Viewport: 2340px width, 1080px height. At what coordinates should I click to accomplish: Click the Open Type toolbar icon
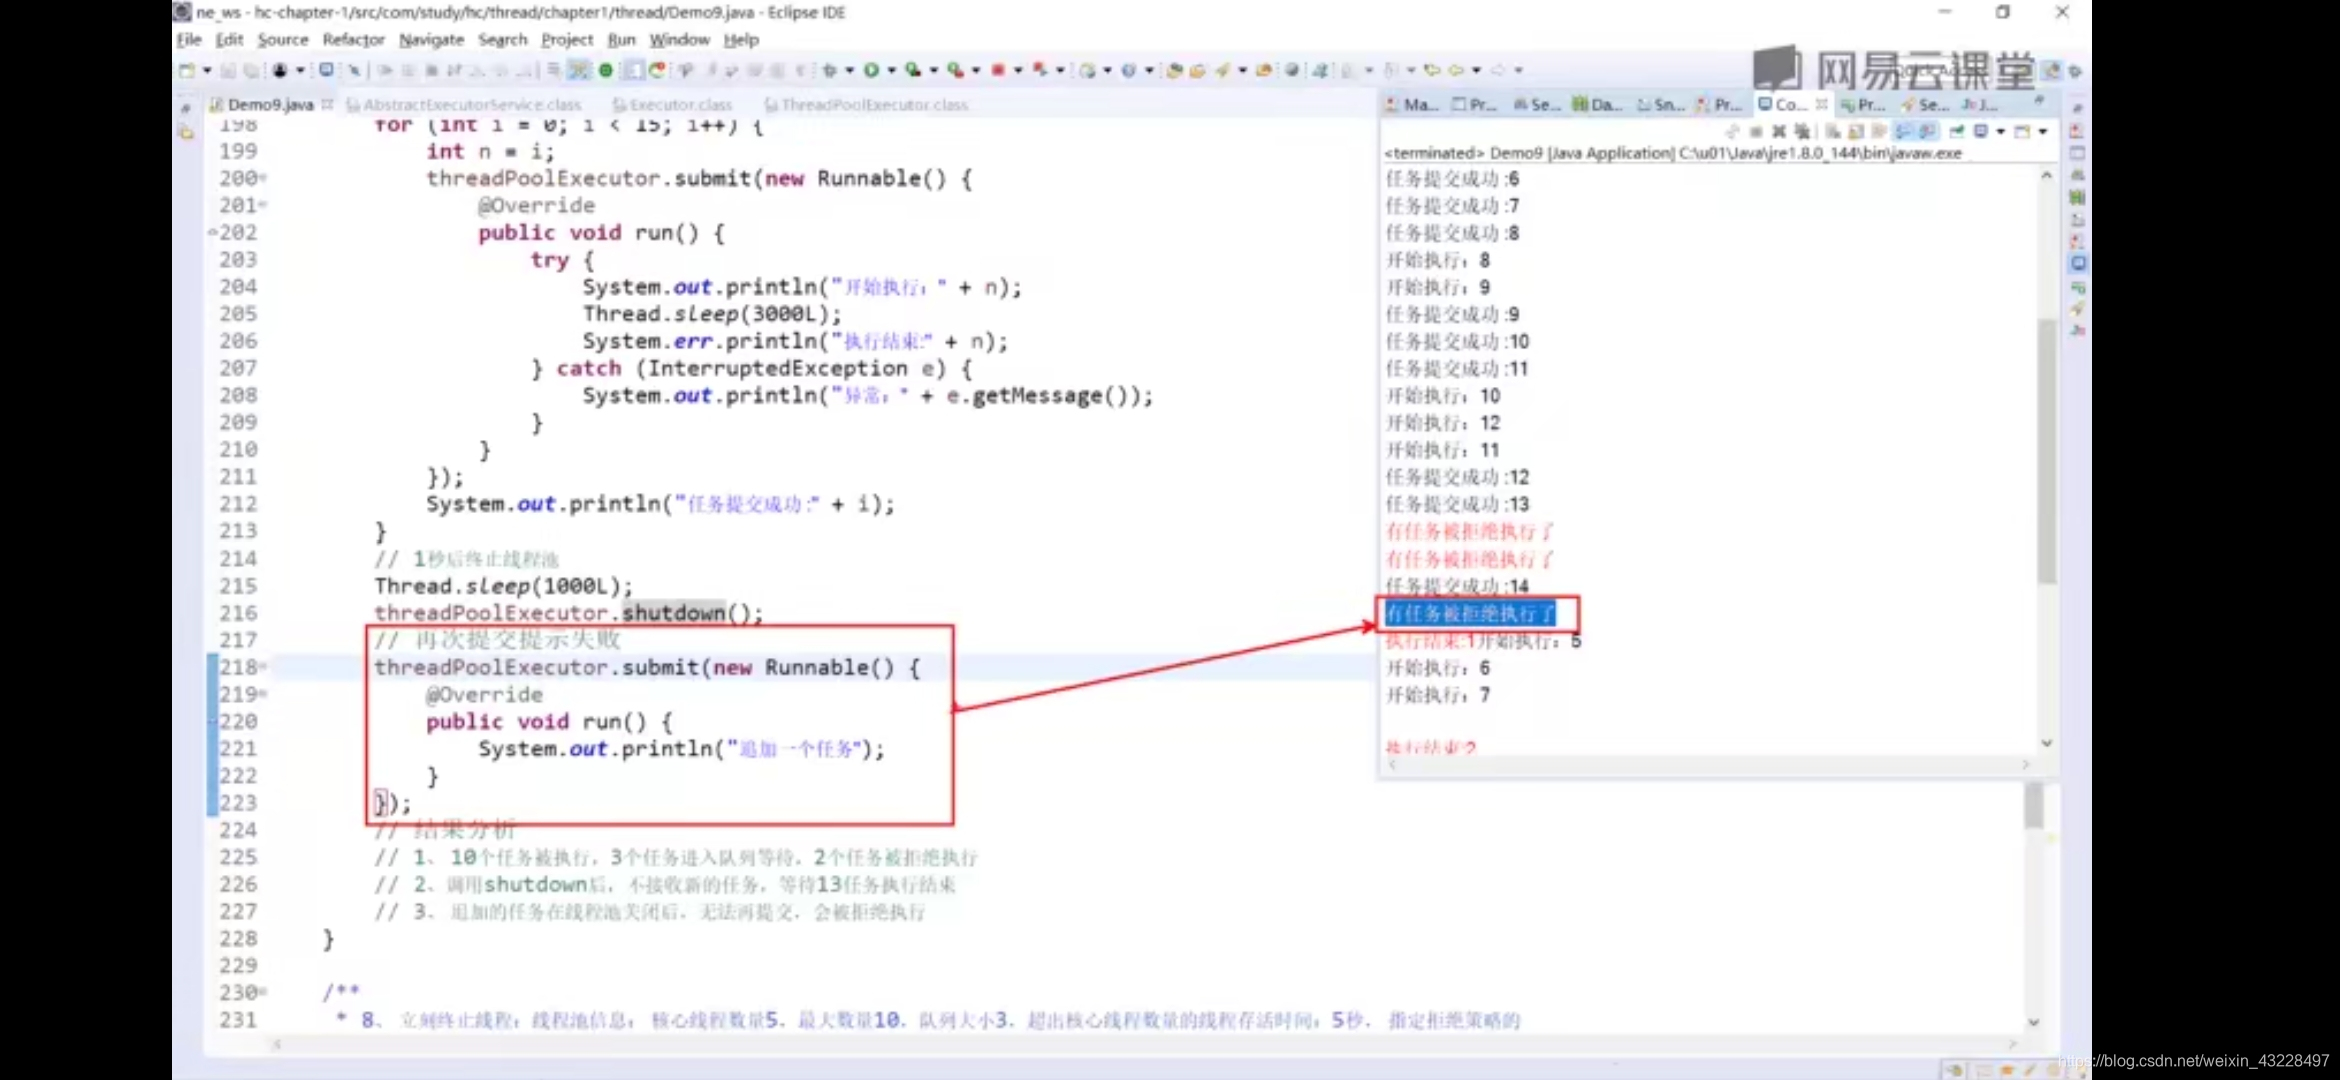pos(1174,70)
